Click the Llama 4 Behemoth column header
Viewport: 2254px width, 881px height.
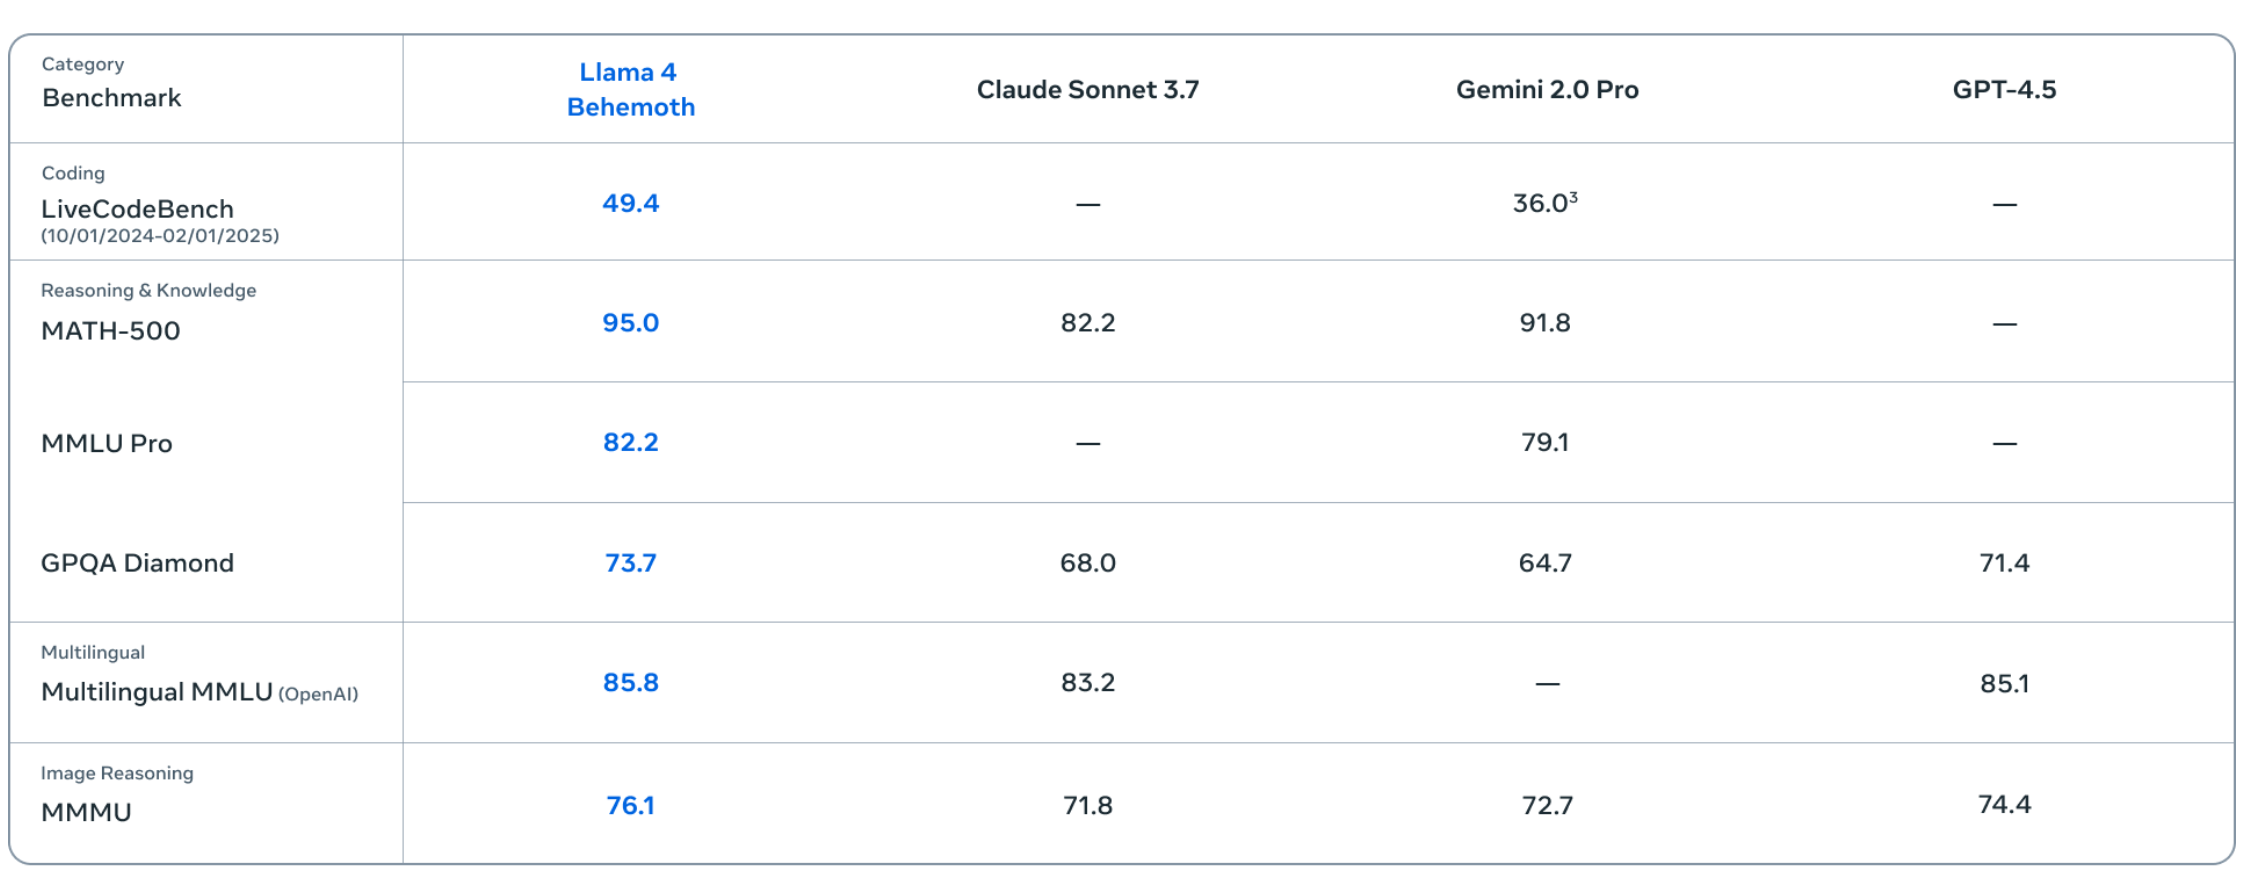pyautogui.click(x=630, y=89)
